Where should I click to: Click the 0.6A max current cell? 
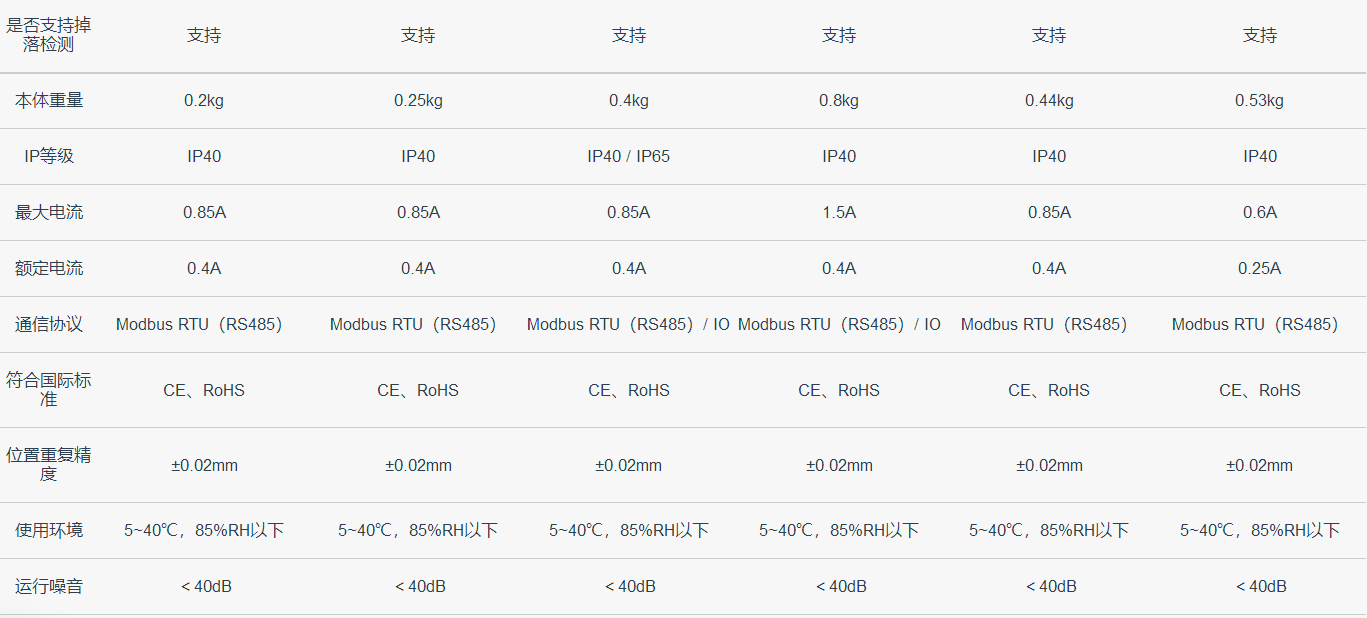(1259, 212)
